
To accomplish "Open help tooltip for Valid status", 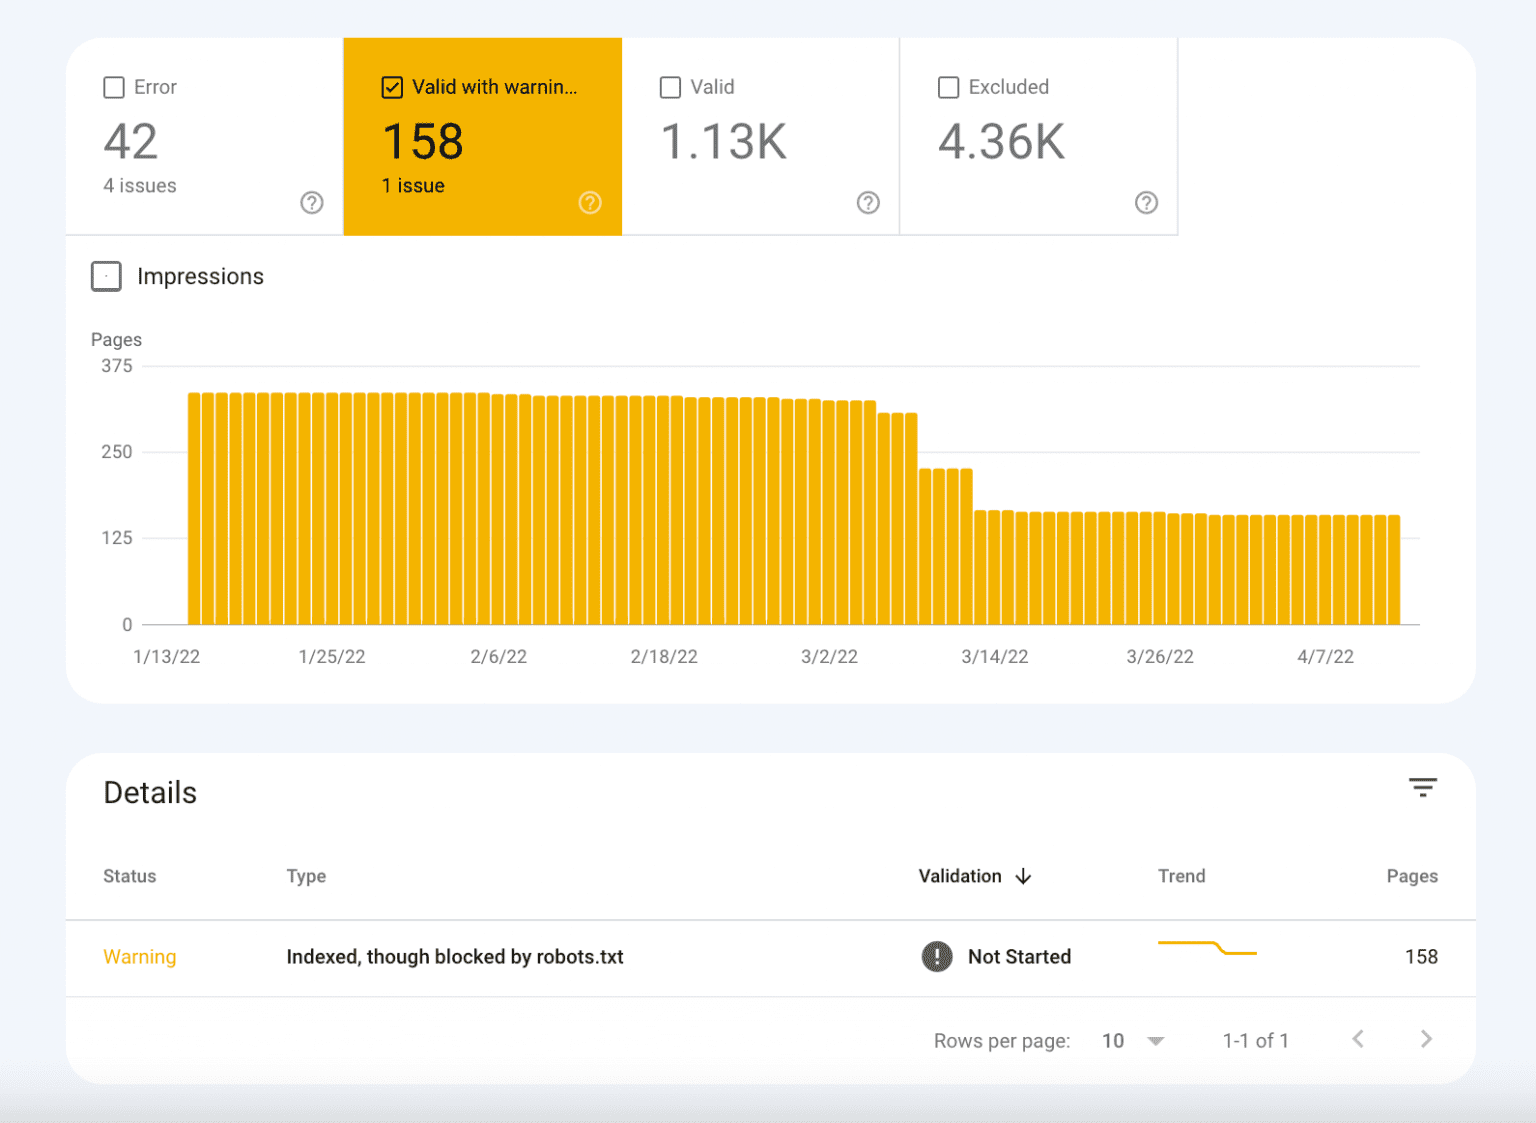I will tap(868, 203).
